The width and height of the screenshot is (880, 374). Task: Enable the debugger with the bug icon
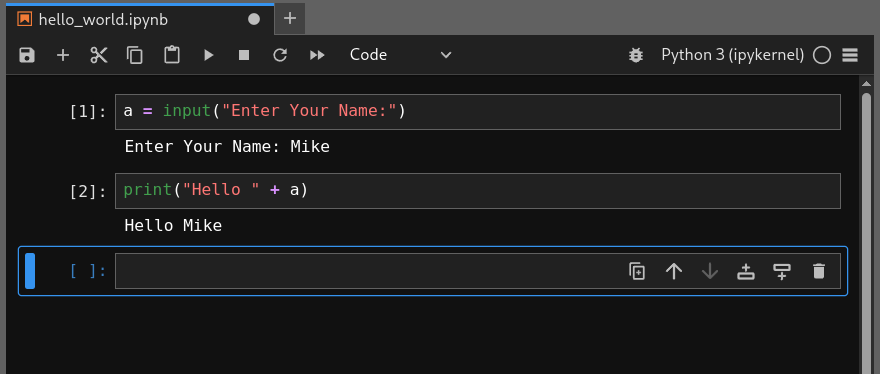pos(636,55)
